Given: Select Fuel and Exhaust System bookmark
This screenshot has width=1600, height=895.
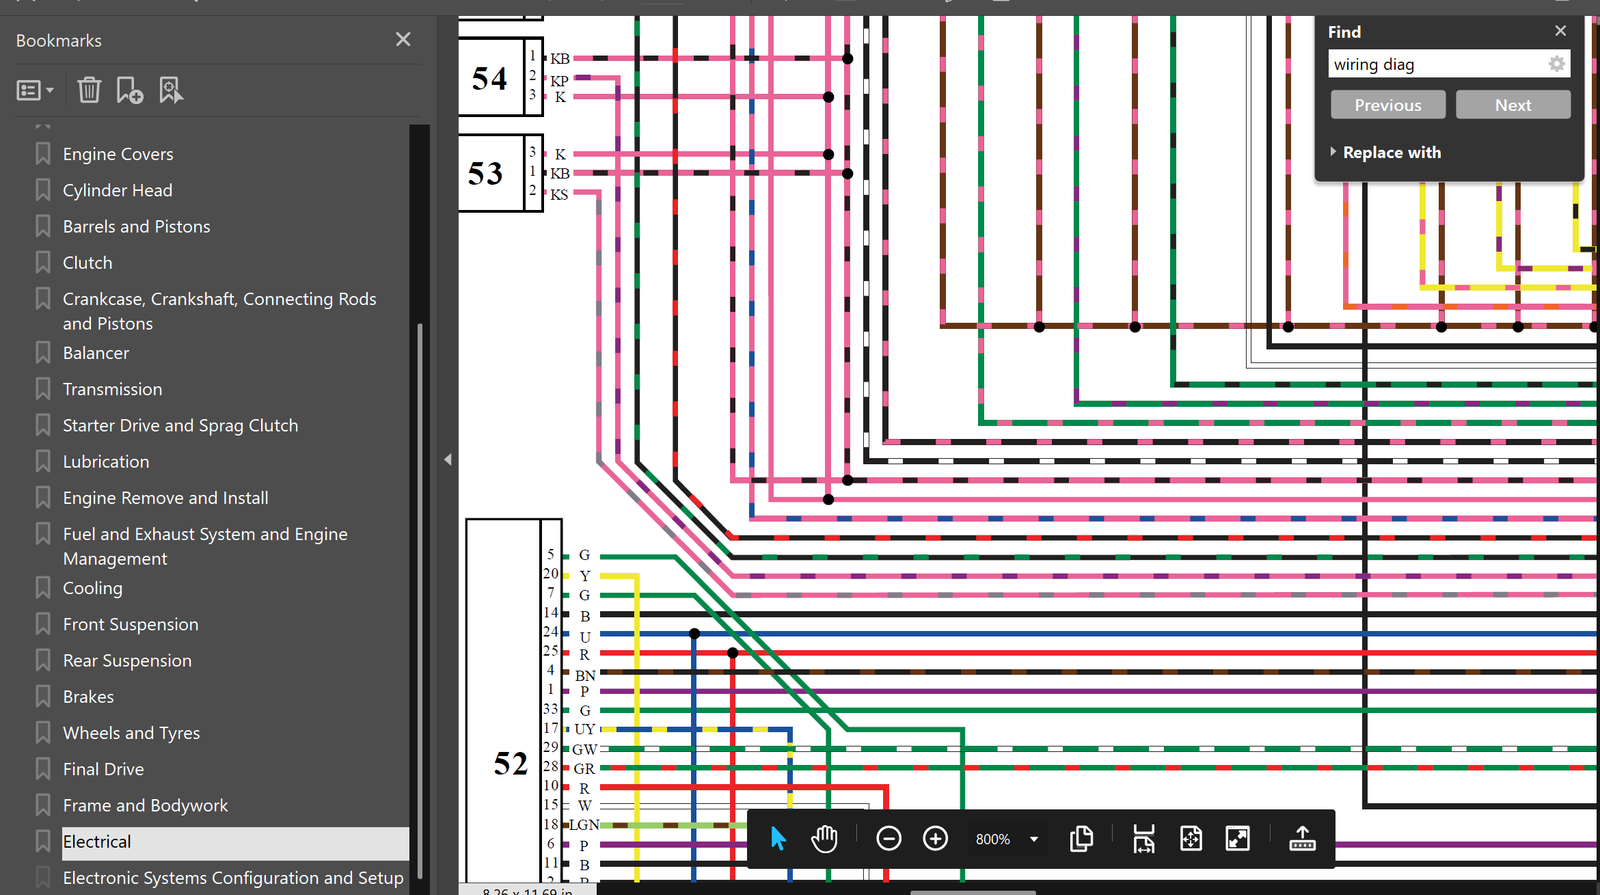Looking at the screenshot, I should [x=205, y=546].
